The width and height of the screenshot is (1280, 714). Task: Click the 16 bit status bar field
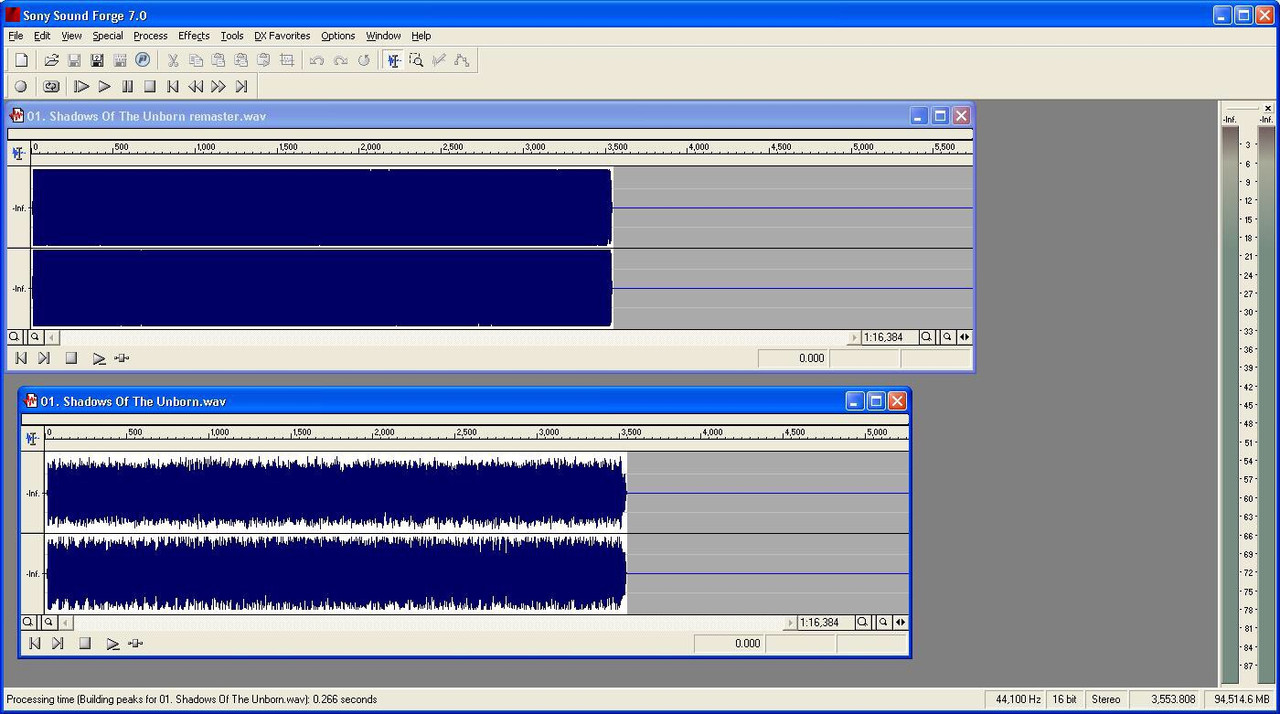pos(1064,699)
